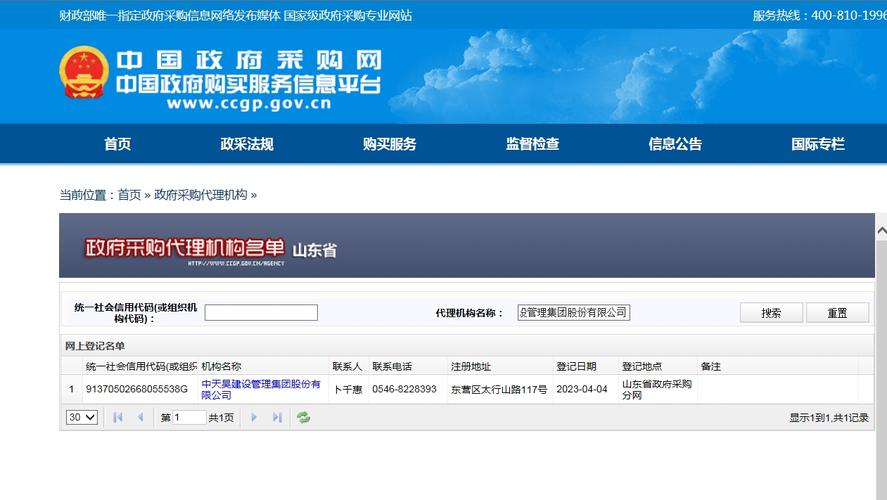Click the 代理机构名称 input field
Image resolution: width=887 pixels, height=500 pixels.
pyautogui.click(x=574, y=313)
